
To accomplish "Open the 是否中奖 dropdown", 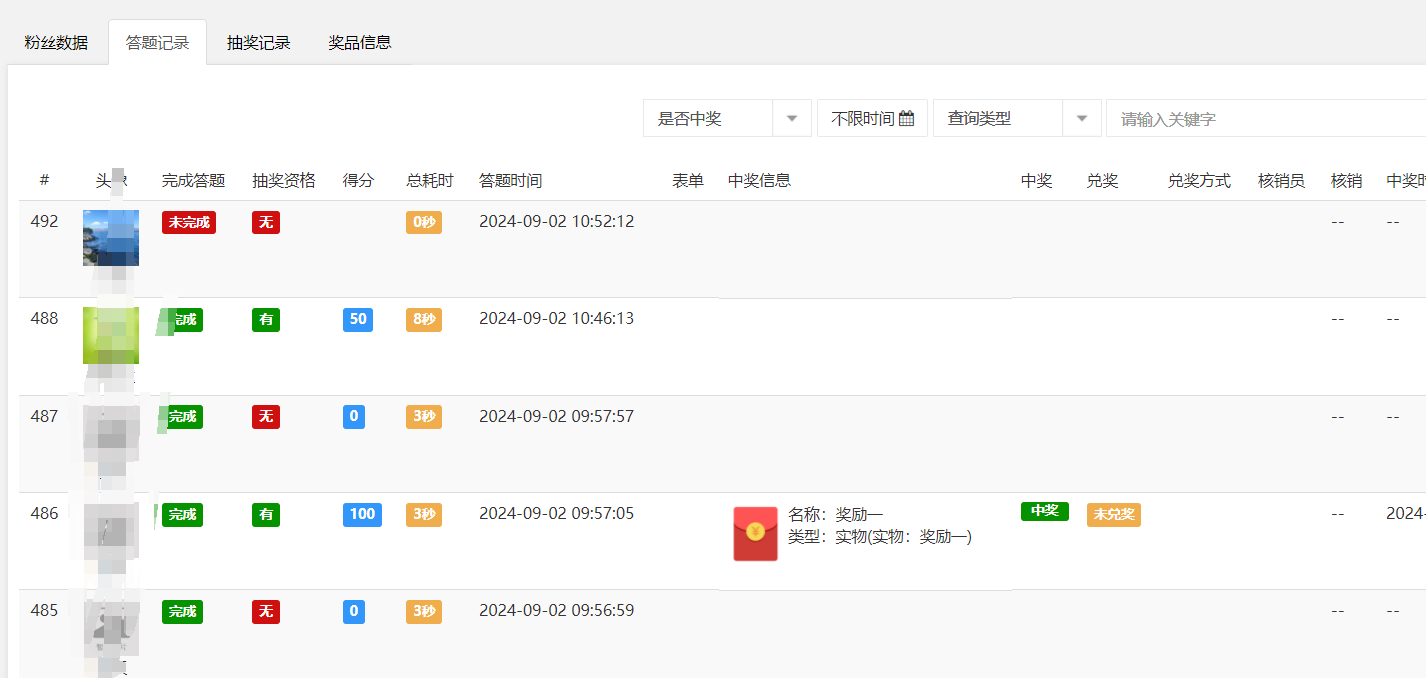I will (727, 118).
